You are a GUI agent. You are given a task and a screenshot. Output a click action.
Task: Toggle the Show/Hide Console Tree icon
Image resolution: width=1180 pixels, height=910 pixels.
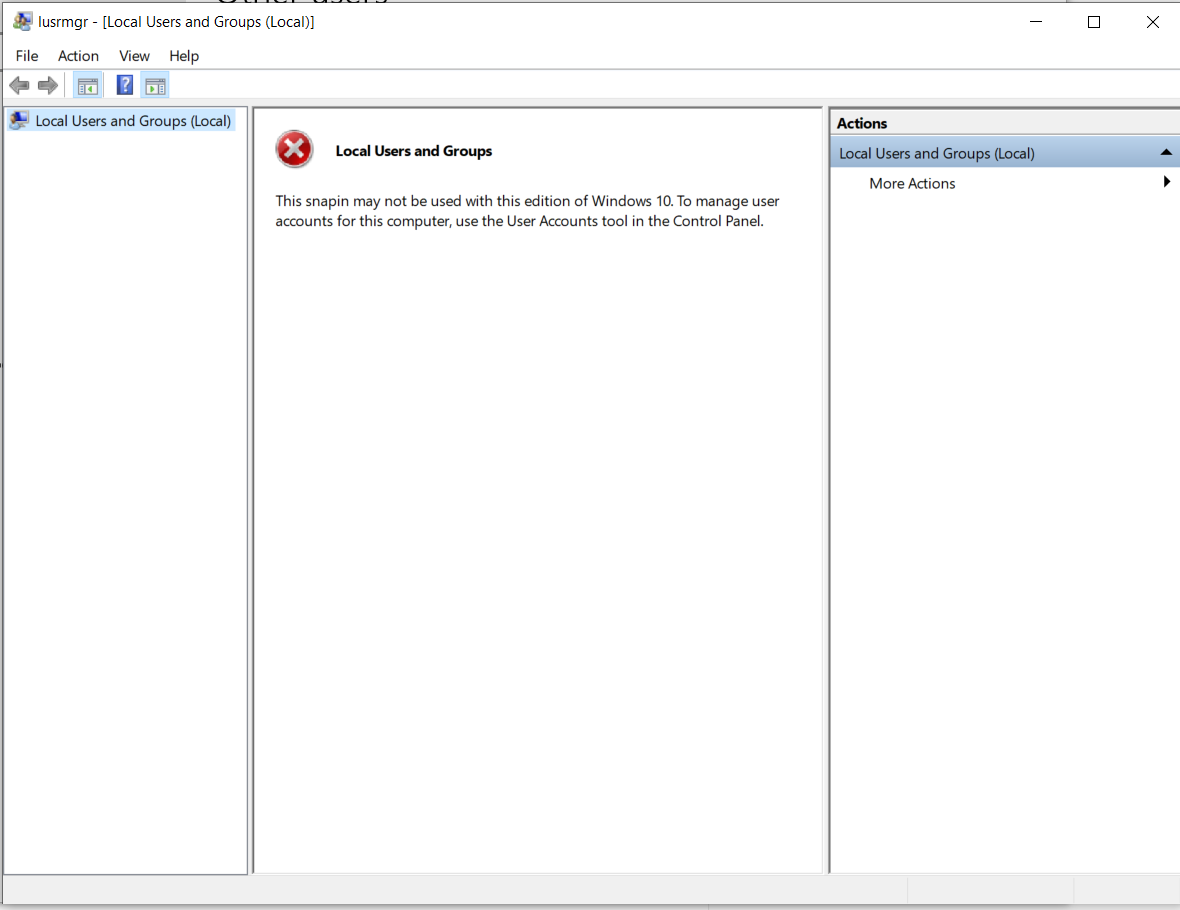[88, 86]
